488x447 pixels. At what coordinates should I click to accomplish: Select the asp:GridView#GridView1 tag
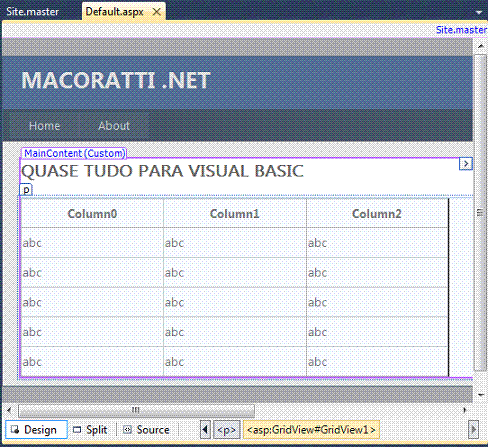tap(311, 430)
